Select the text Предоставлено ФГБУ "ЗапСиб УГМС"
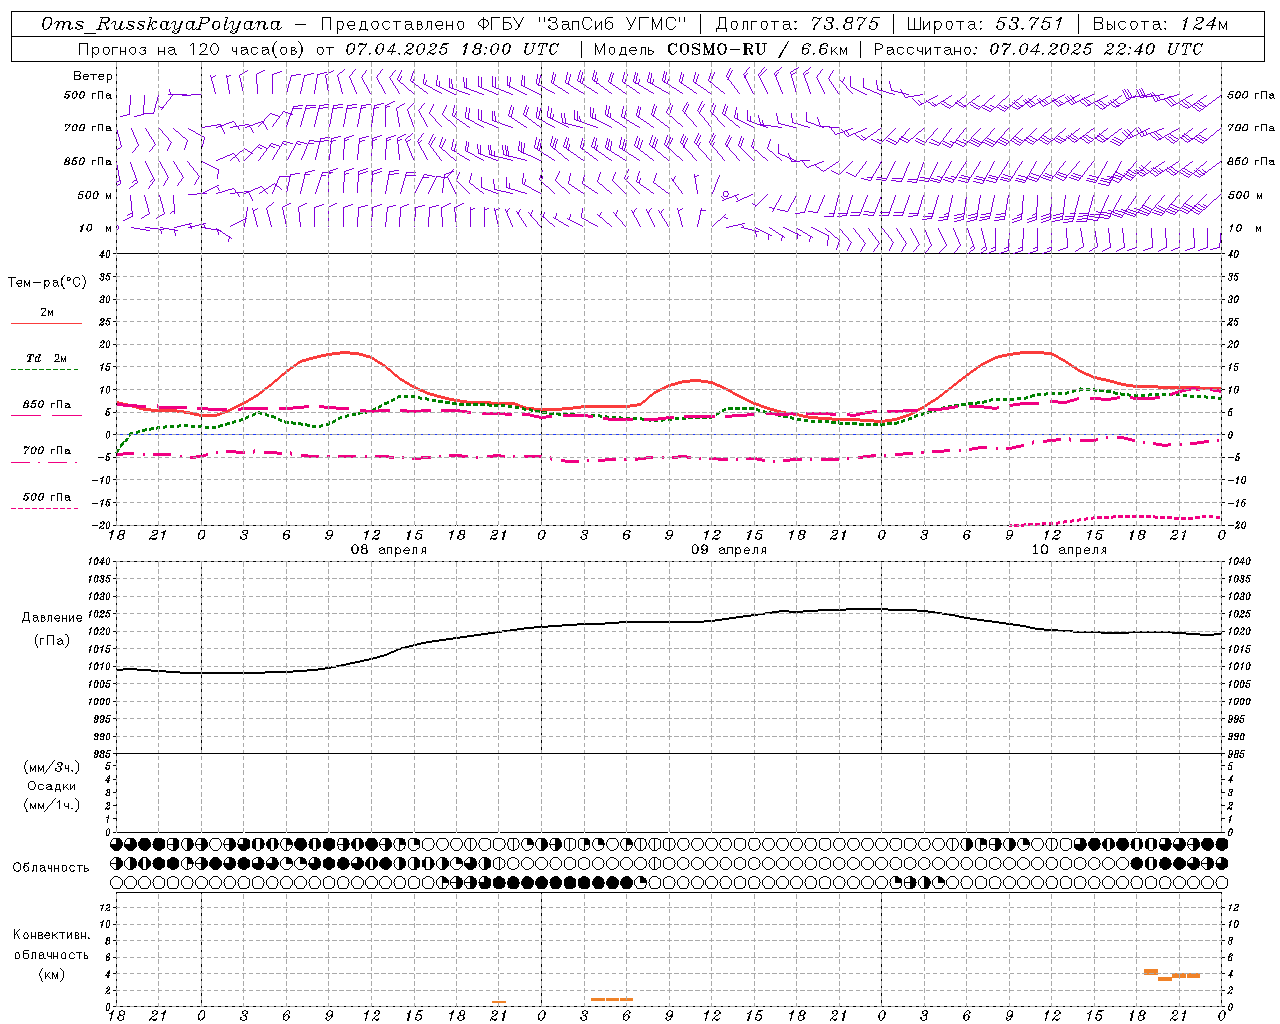Image resolution: width=1280 pixels, height=1024 pixels. point(504,24)
